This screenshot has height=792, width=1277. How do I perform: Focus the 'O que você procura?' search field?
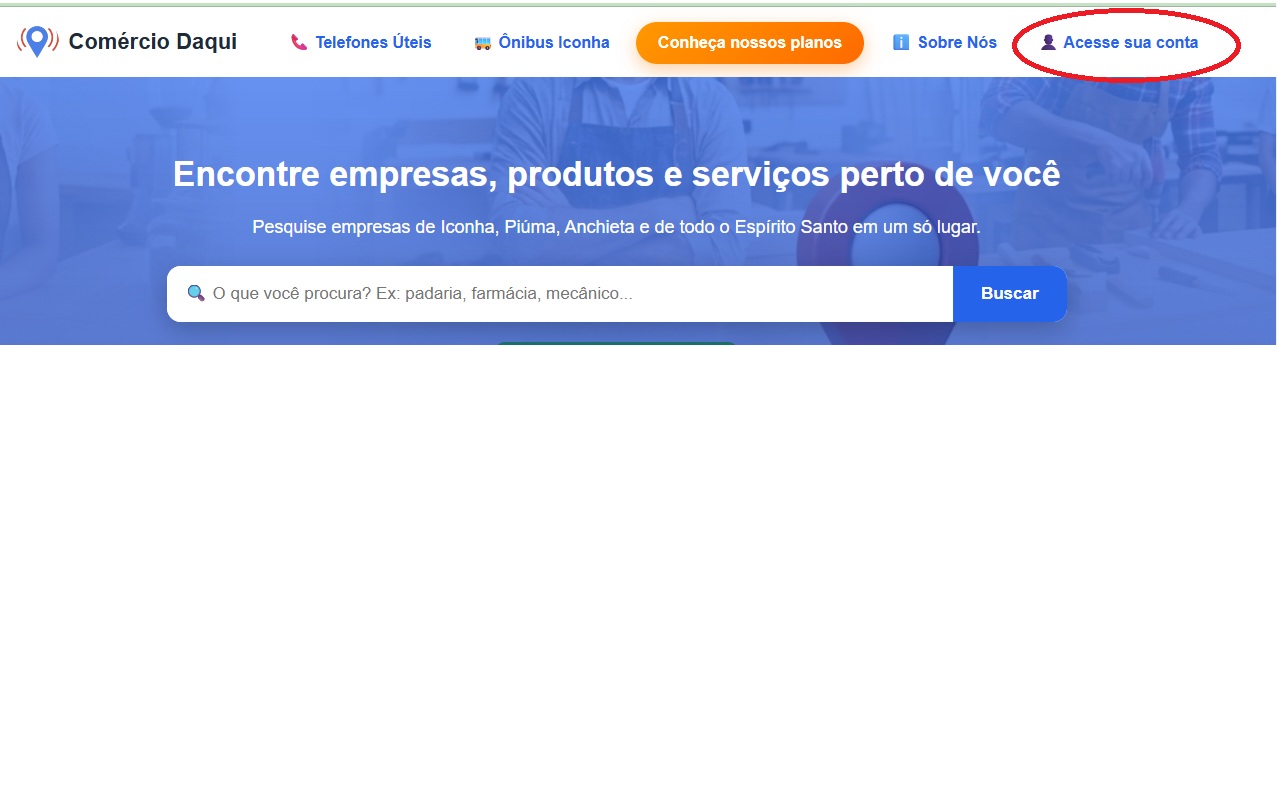click(x=560, y=294)
